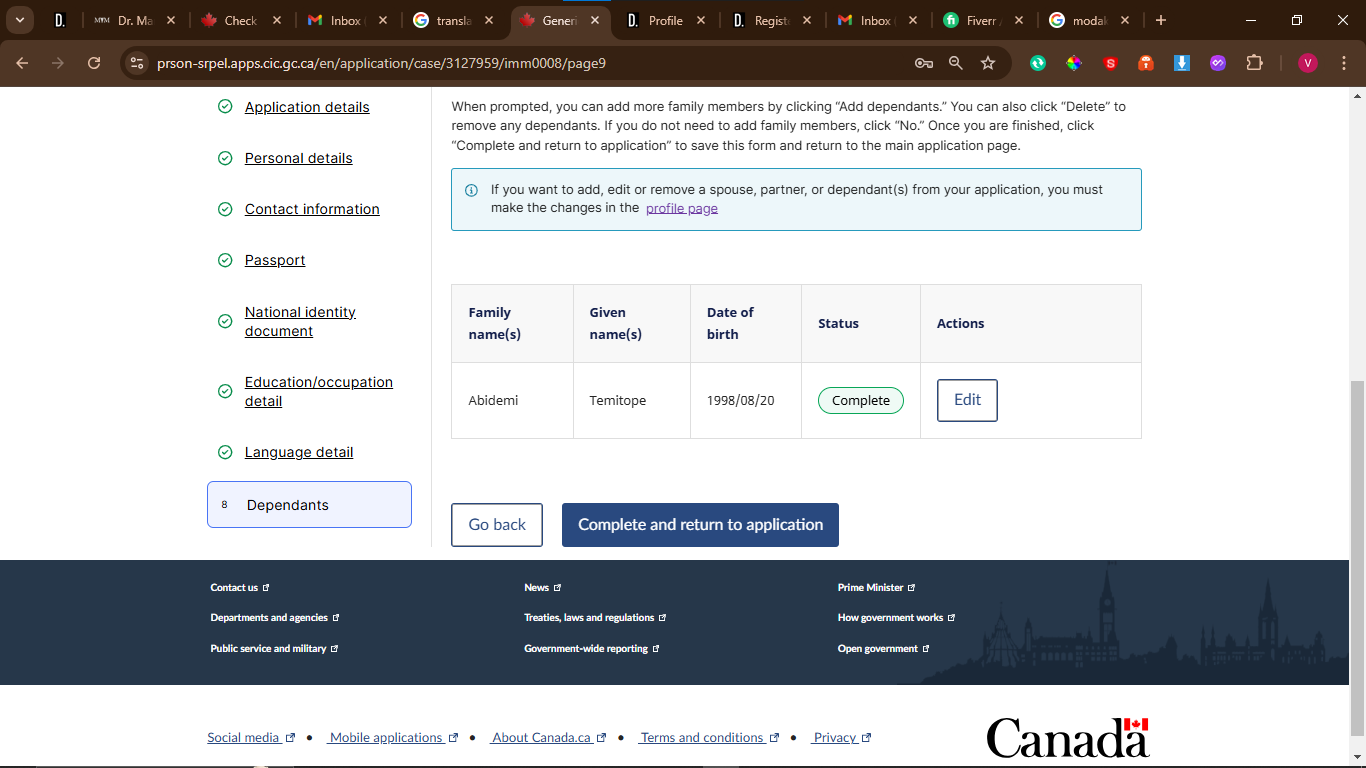The height and width of the screenshot is (768, 1366).
Task: Open the Extensions puzzle-piece menu
Action: (x=1254, y=63)
